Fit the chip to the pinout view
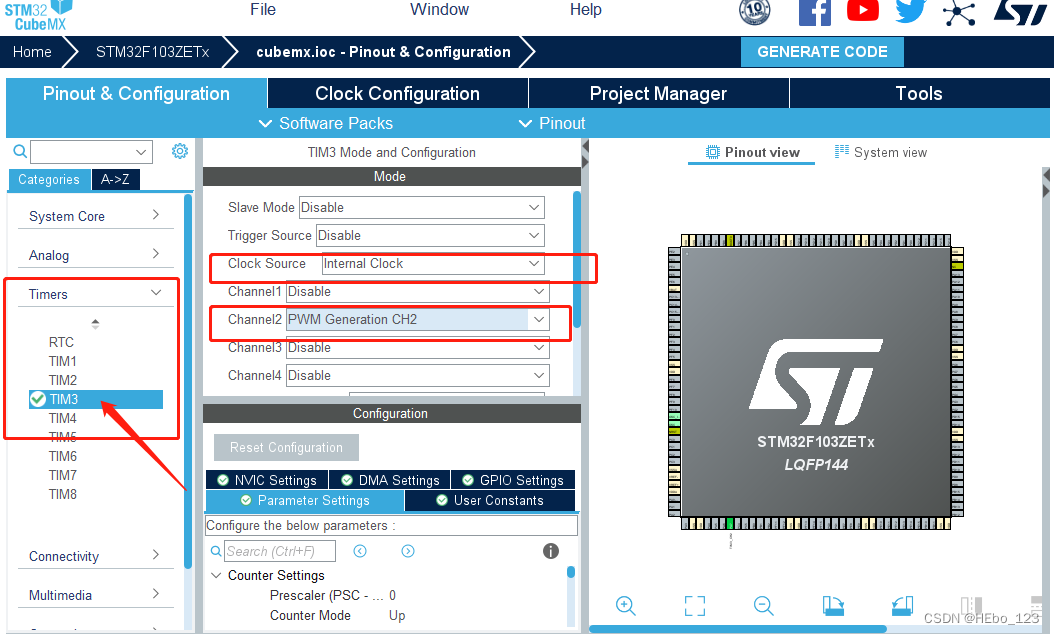Image resolution: width=1054 pixels, height=634 pixels. click(x=694, y=606)
